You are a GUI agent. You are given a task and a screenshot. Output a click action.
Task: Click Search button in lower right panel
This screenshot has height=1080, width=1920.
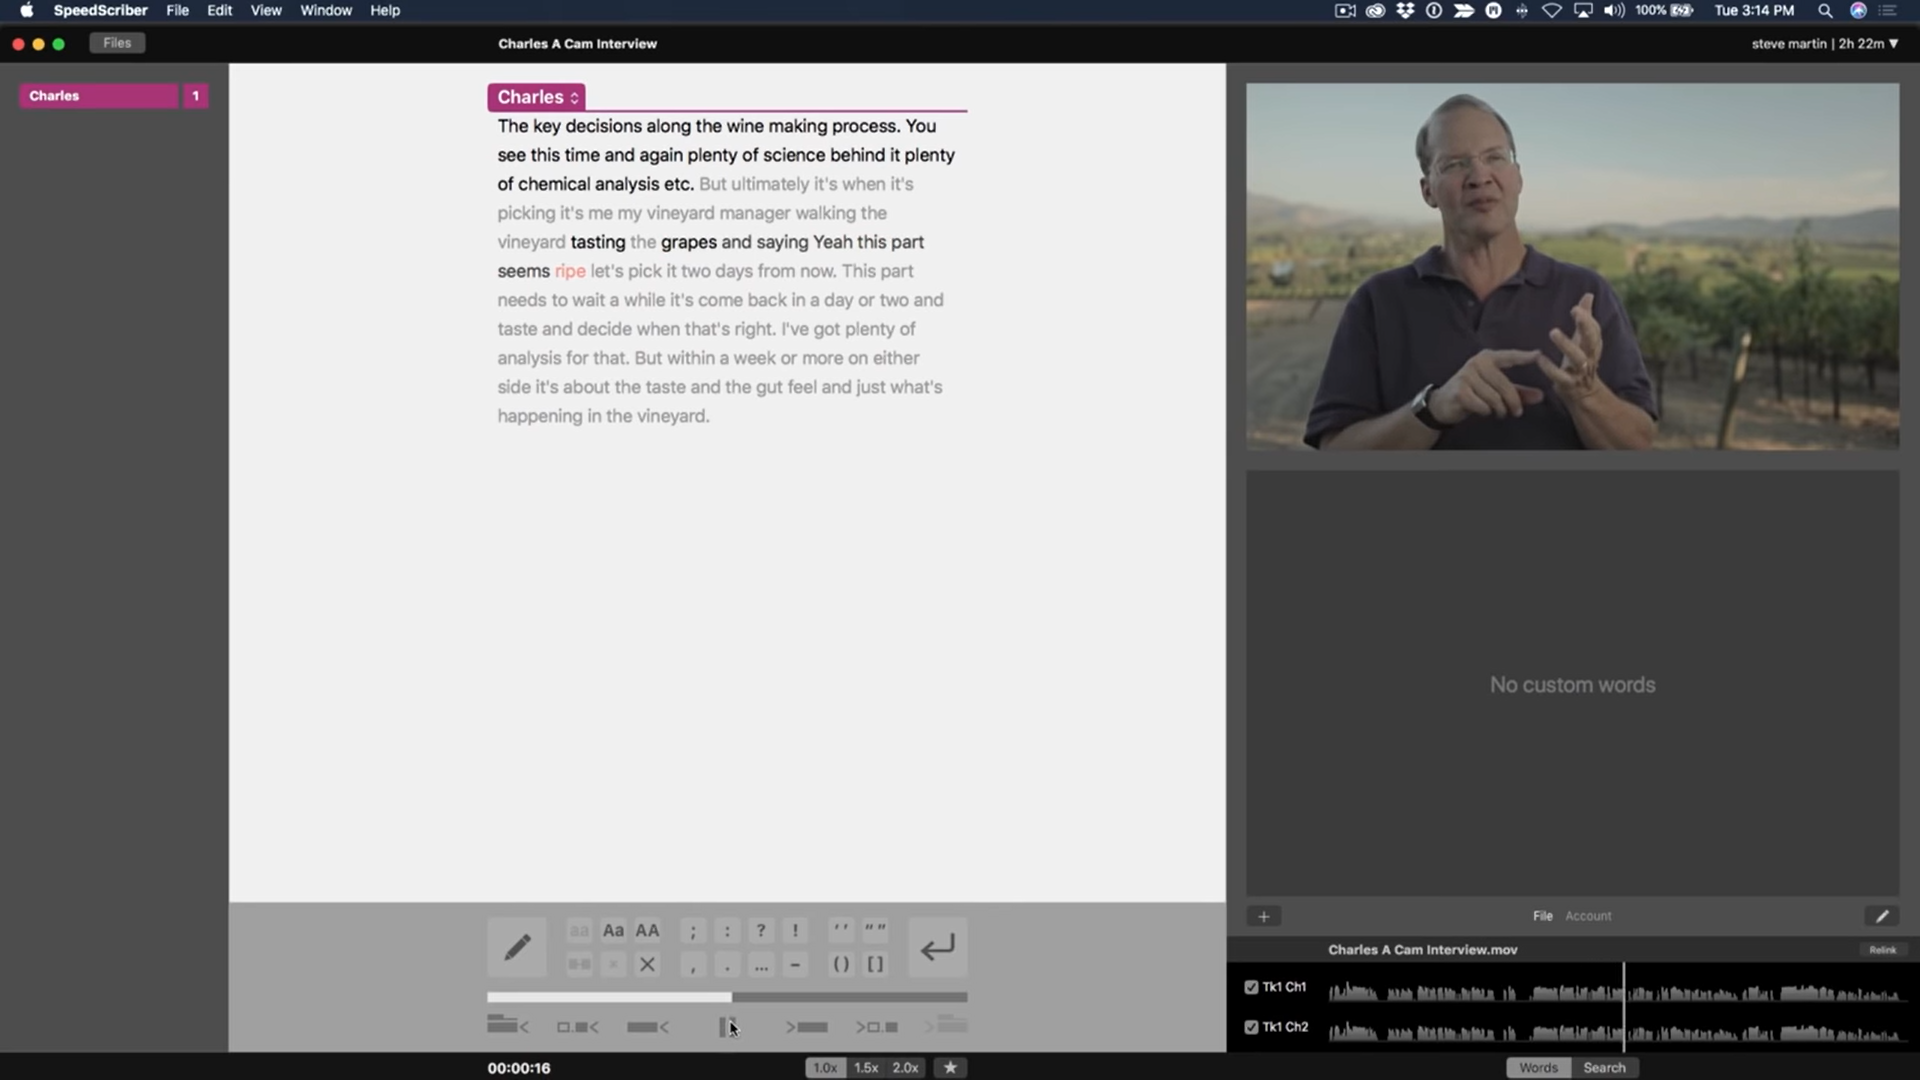click(x=1605, y=1067)
